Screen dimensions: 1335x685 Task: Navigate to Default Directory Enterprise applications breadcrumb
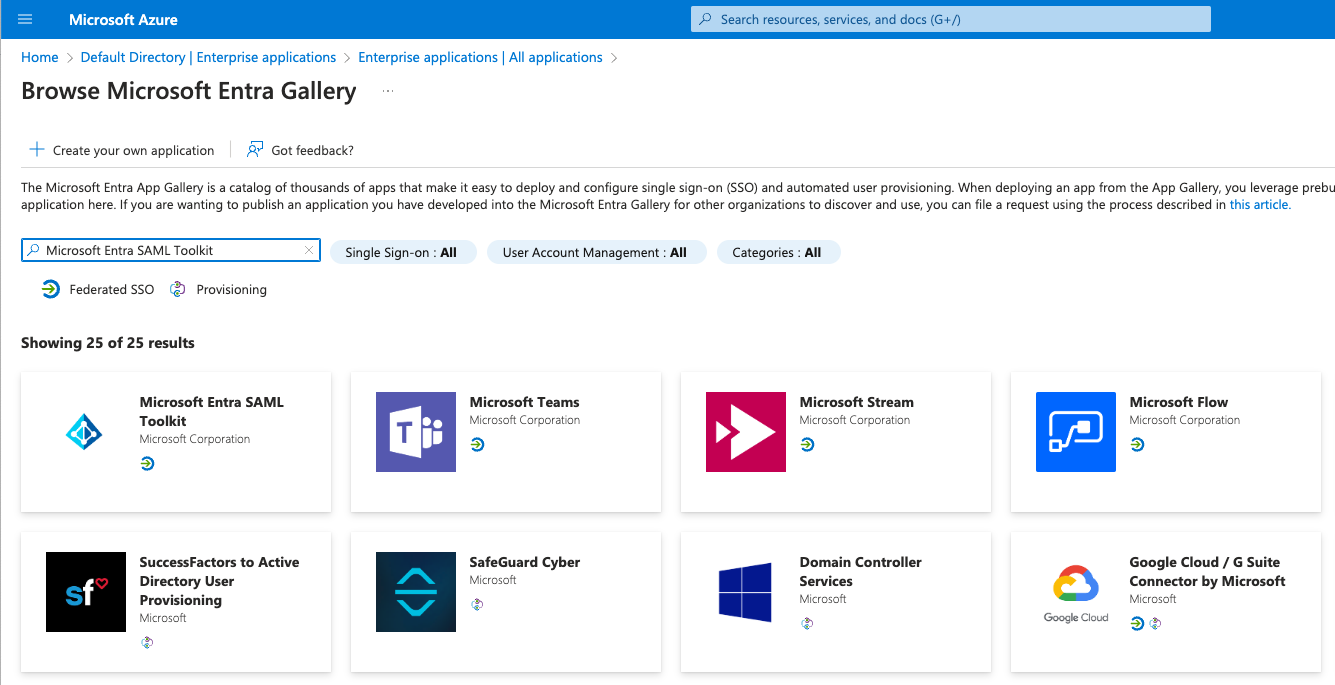[208, 57]
